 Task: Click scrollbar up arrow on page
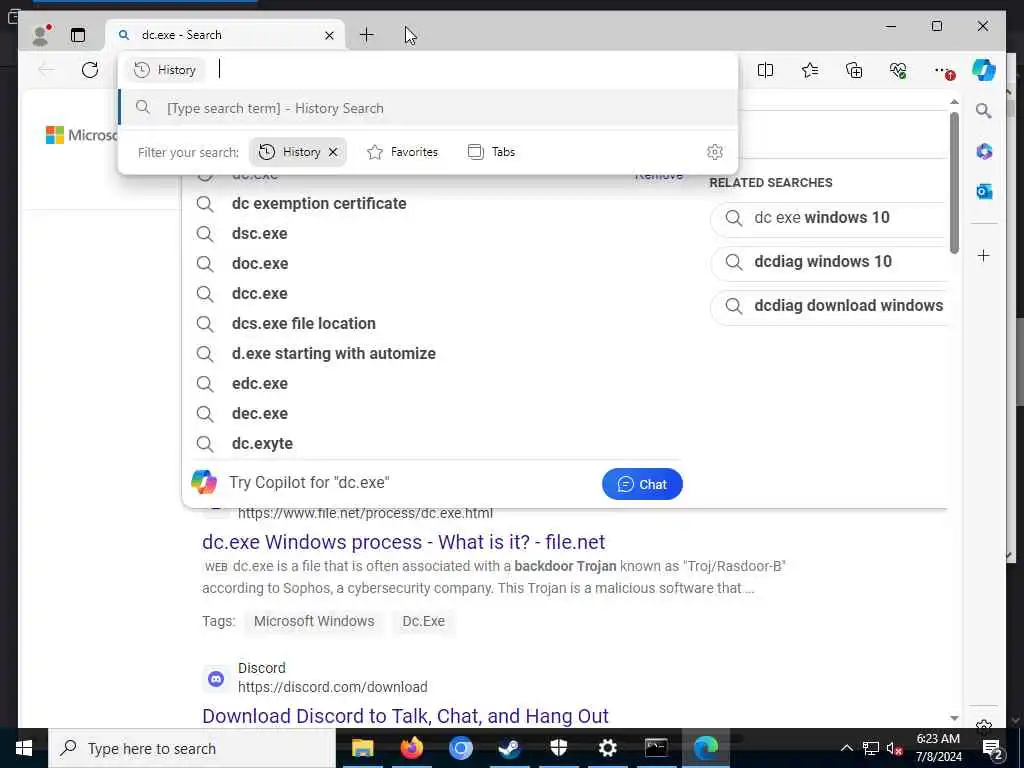(954, 103)
